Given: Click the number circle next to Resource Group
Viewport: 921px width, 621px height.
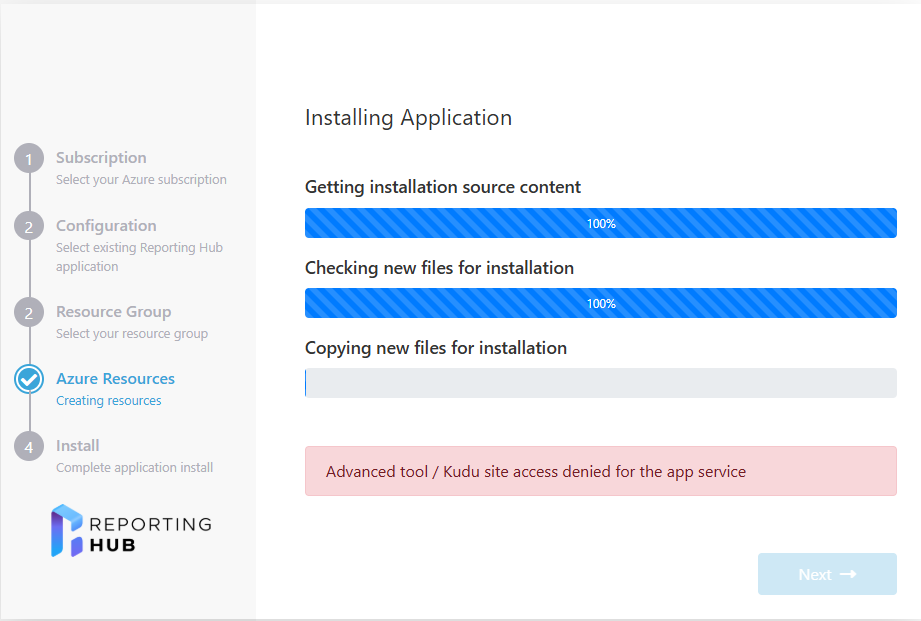Looking at the screenshot, I should tap(29, 313).
